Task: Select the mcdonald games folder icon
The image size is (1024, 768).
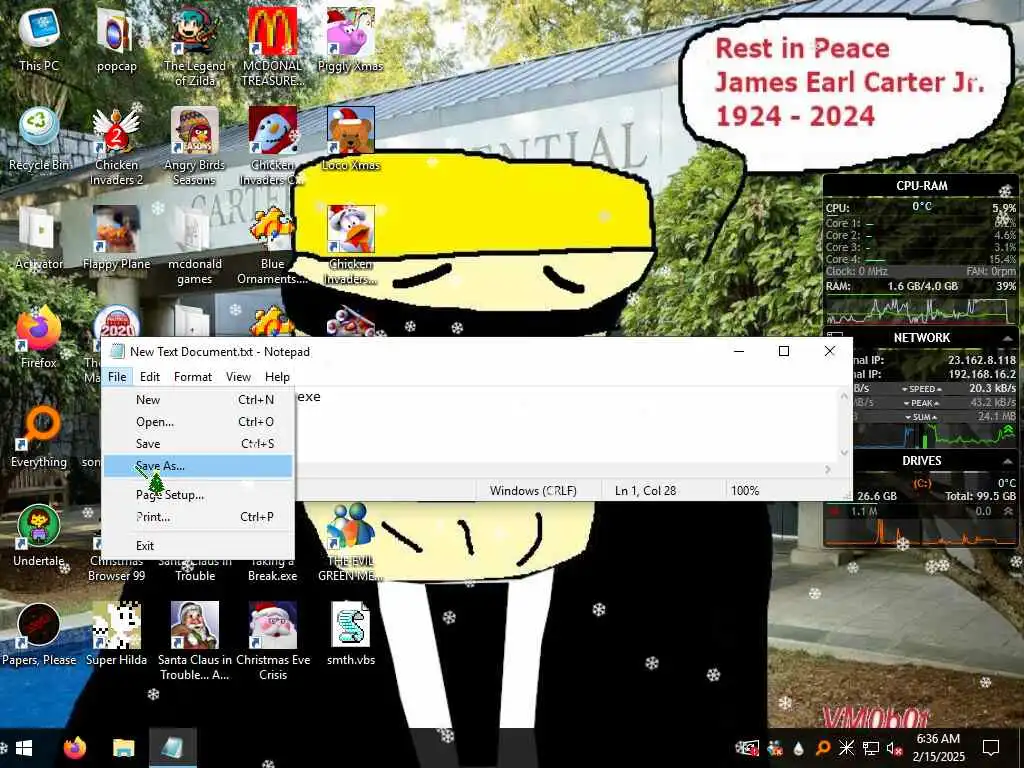Action: click(195, 246)
